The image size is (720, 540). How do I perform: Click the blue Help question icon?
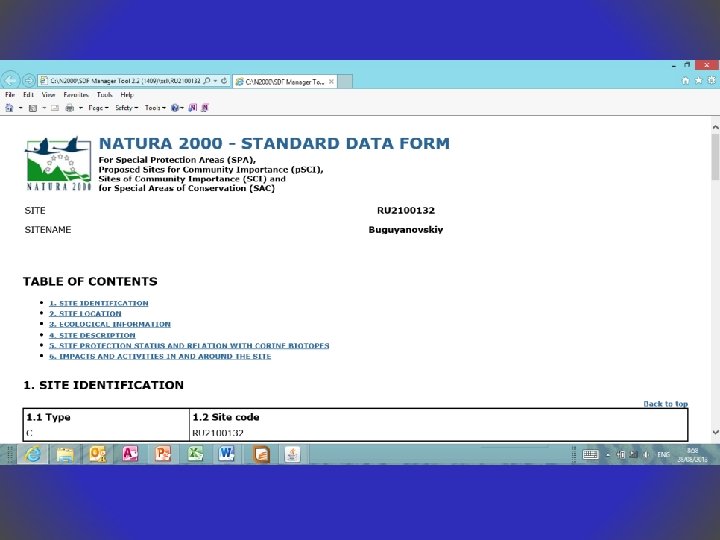[174, 108]
